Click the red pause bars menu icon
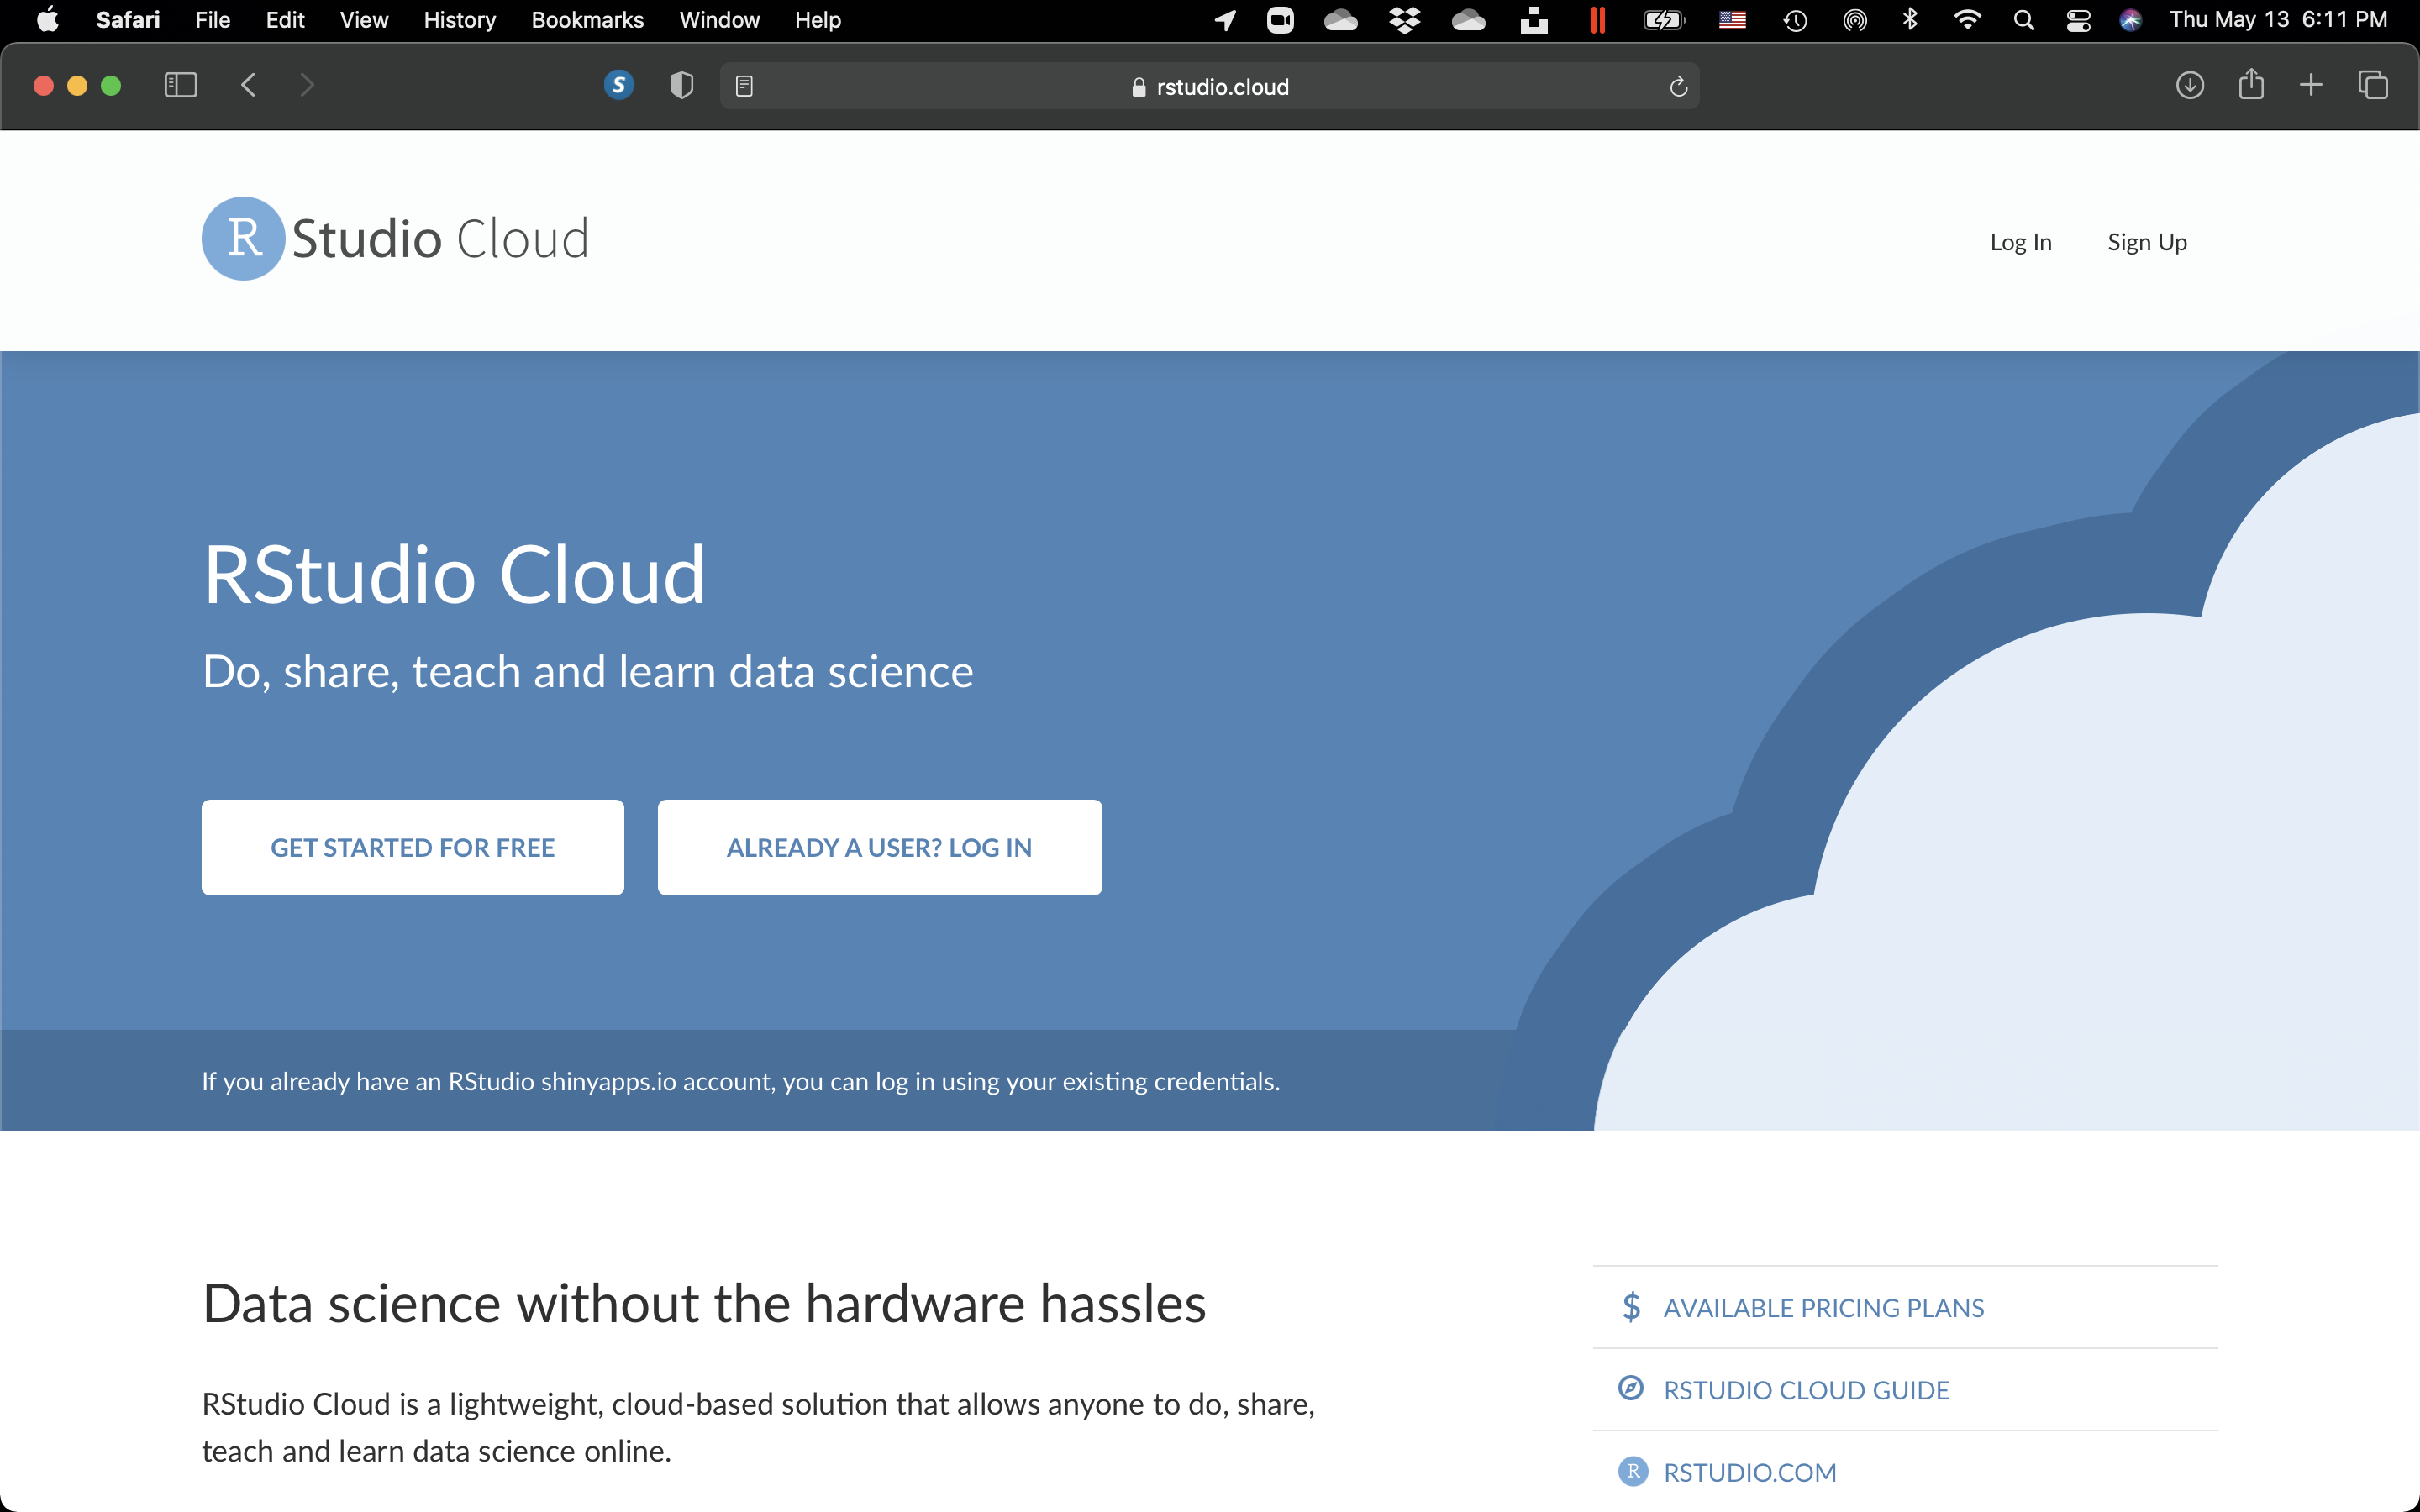The image size is (2420, 1512). coord(1598,20)
